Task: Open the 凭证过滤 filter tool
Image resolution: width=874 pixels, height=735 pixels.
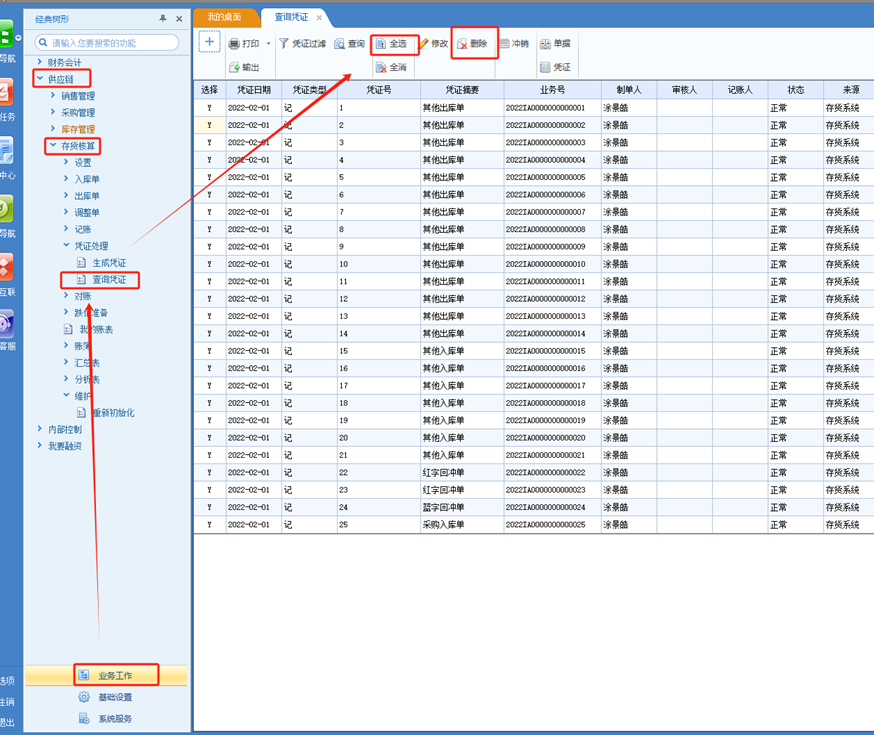Action: 302,43
